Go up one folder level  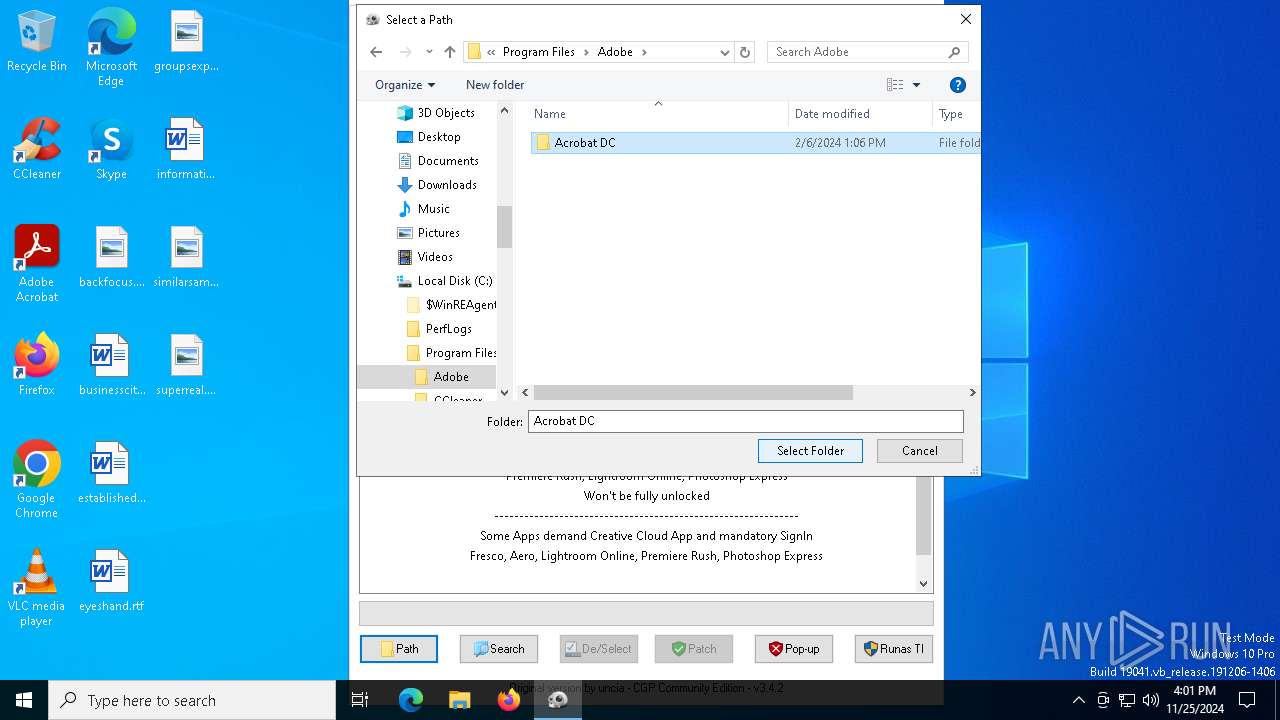coord(450,52)
